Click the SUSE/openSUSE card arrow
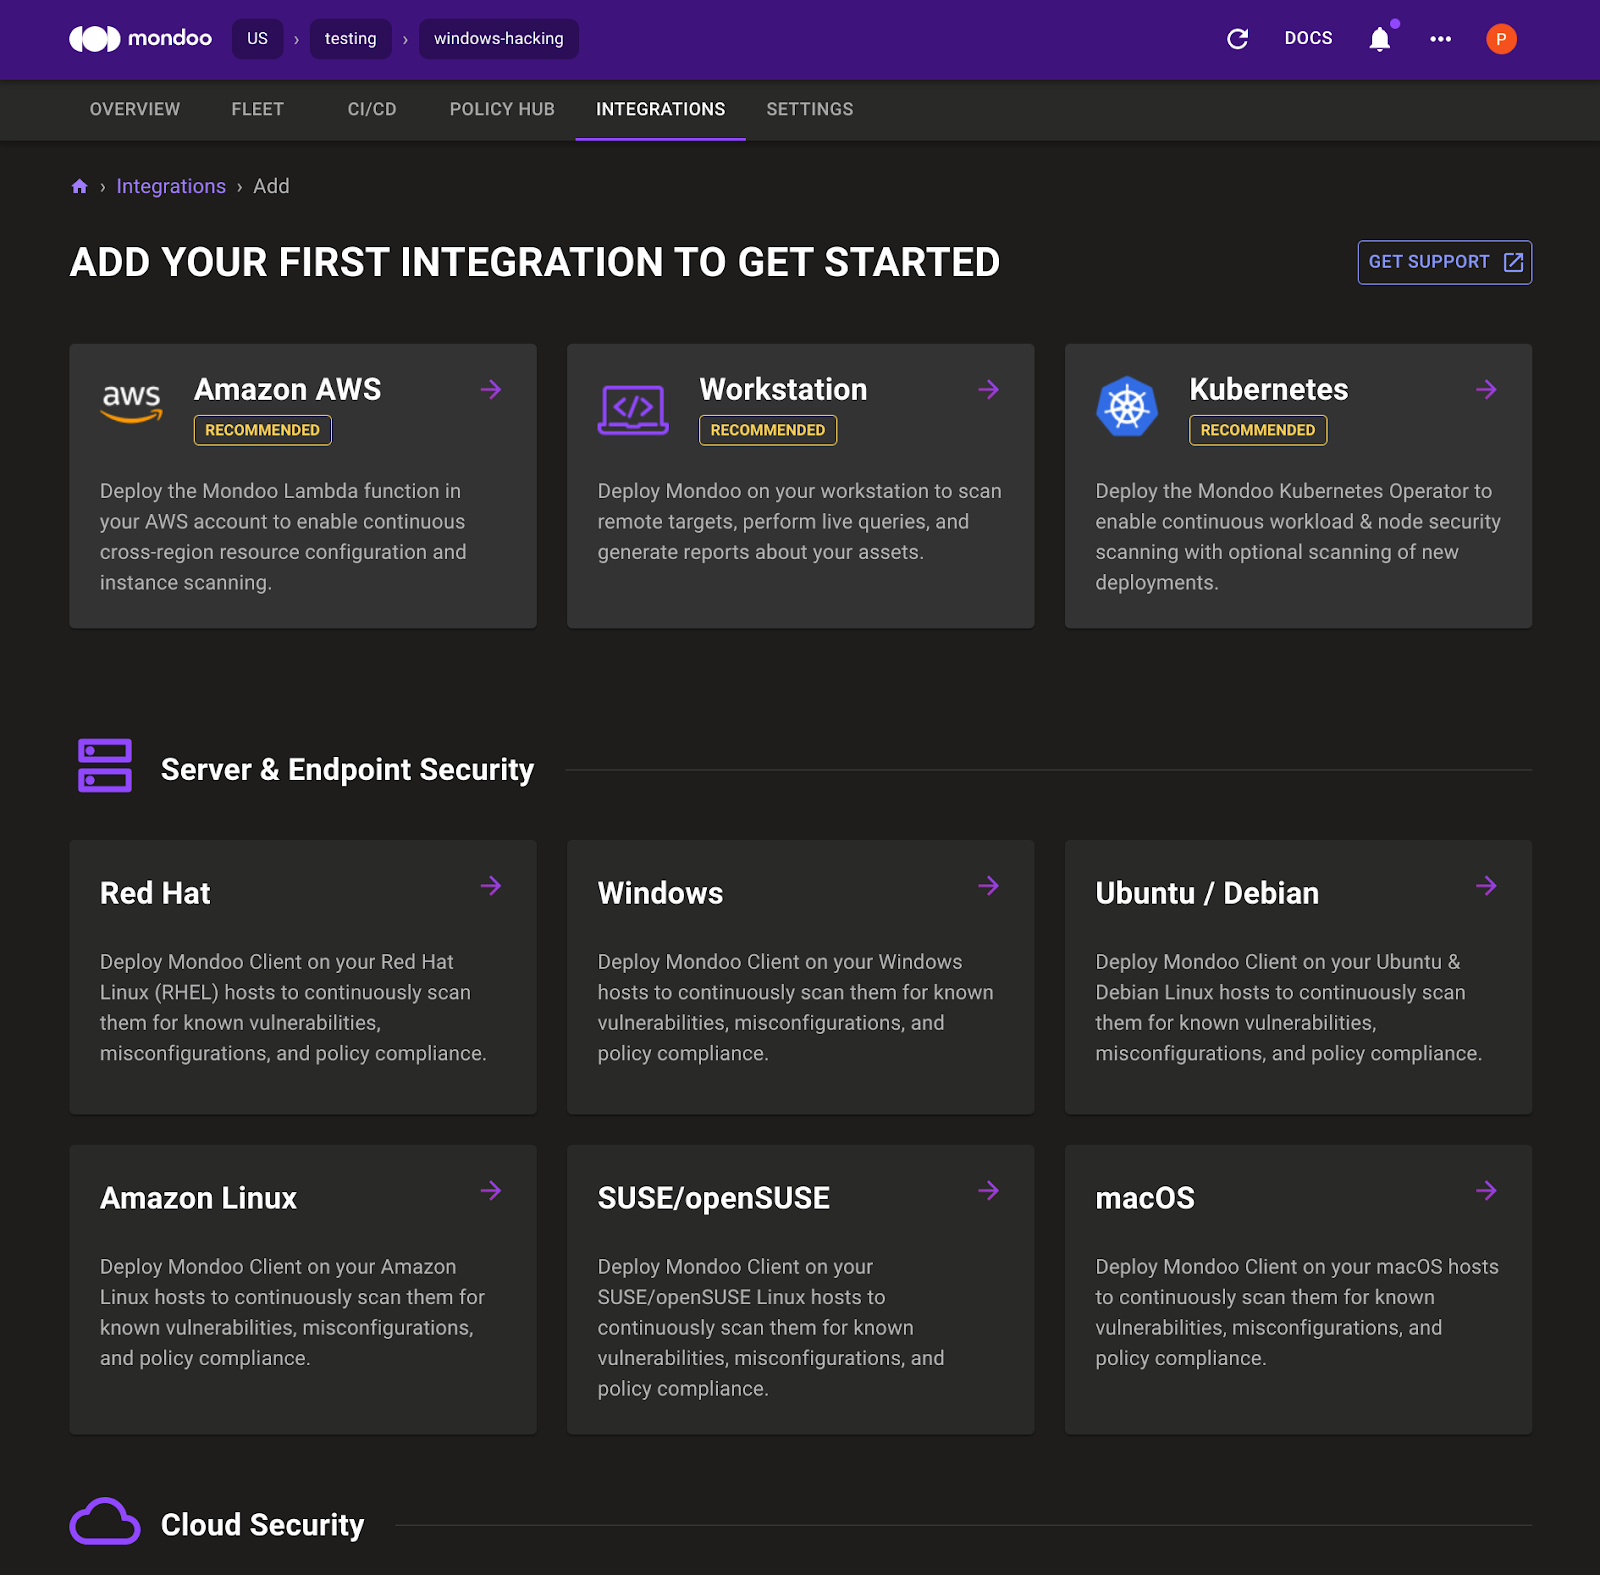The height and width of the screenshot is (1575, 1600). 989,1190
